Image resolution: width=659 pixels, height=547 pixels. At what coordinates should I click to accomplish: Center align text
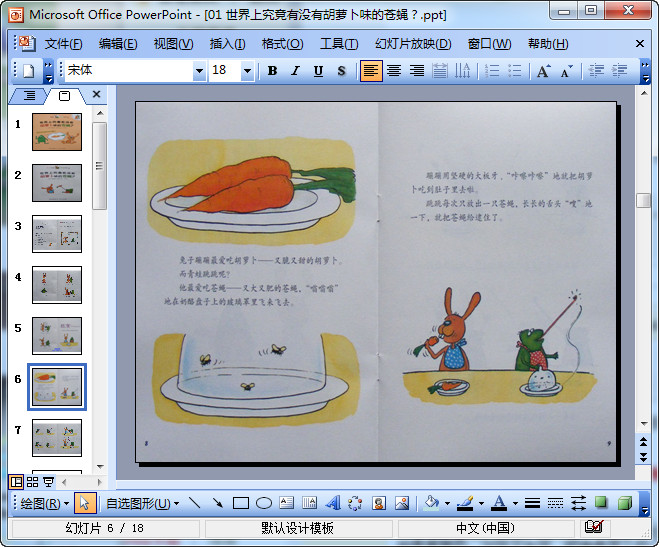394,71
